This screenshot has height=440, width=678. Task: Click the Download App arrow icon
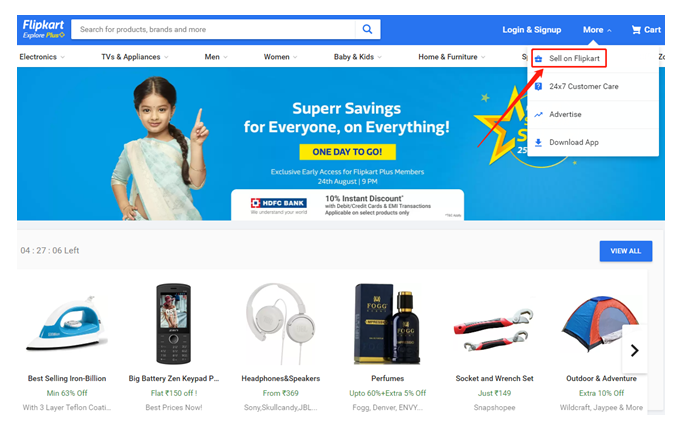538,142
